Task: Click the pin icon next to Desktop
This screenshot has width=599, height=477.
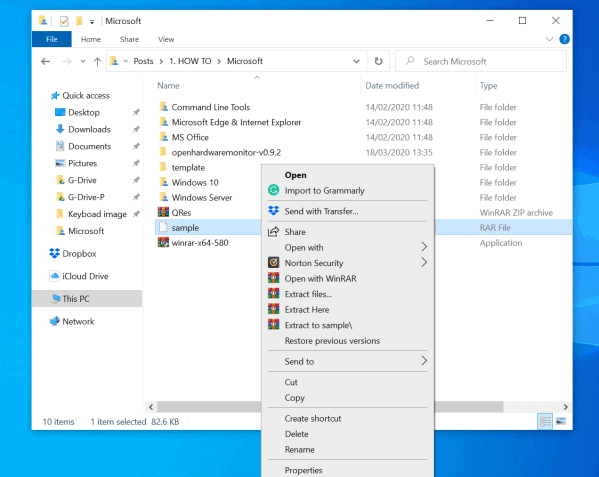Action: coord(136,112)
